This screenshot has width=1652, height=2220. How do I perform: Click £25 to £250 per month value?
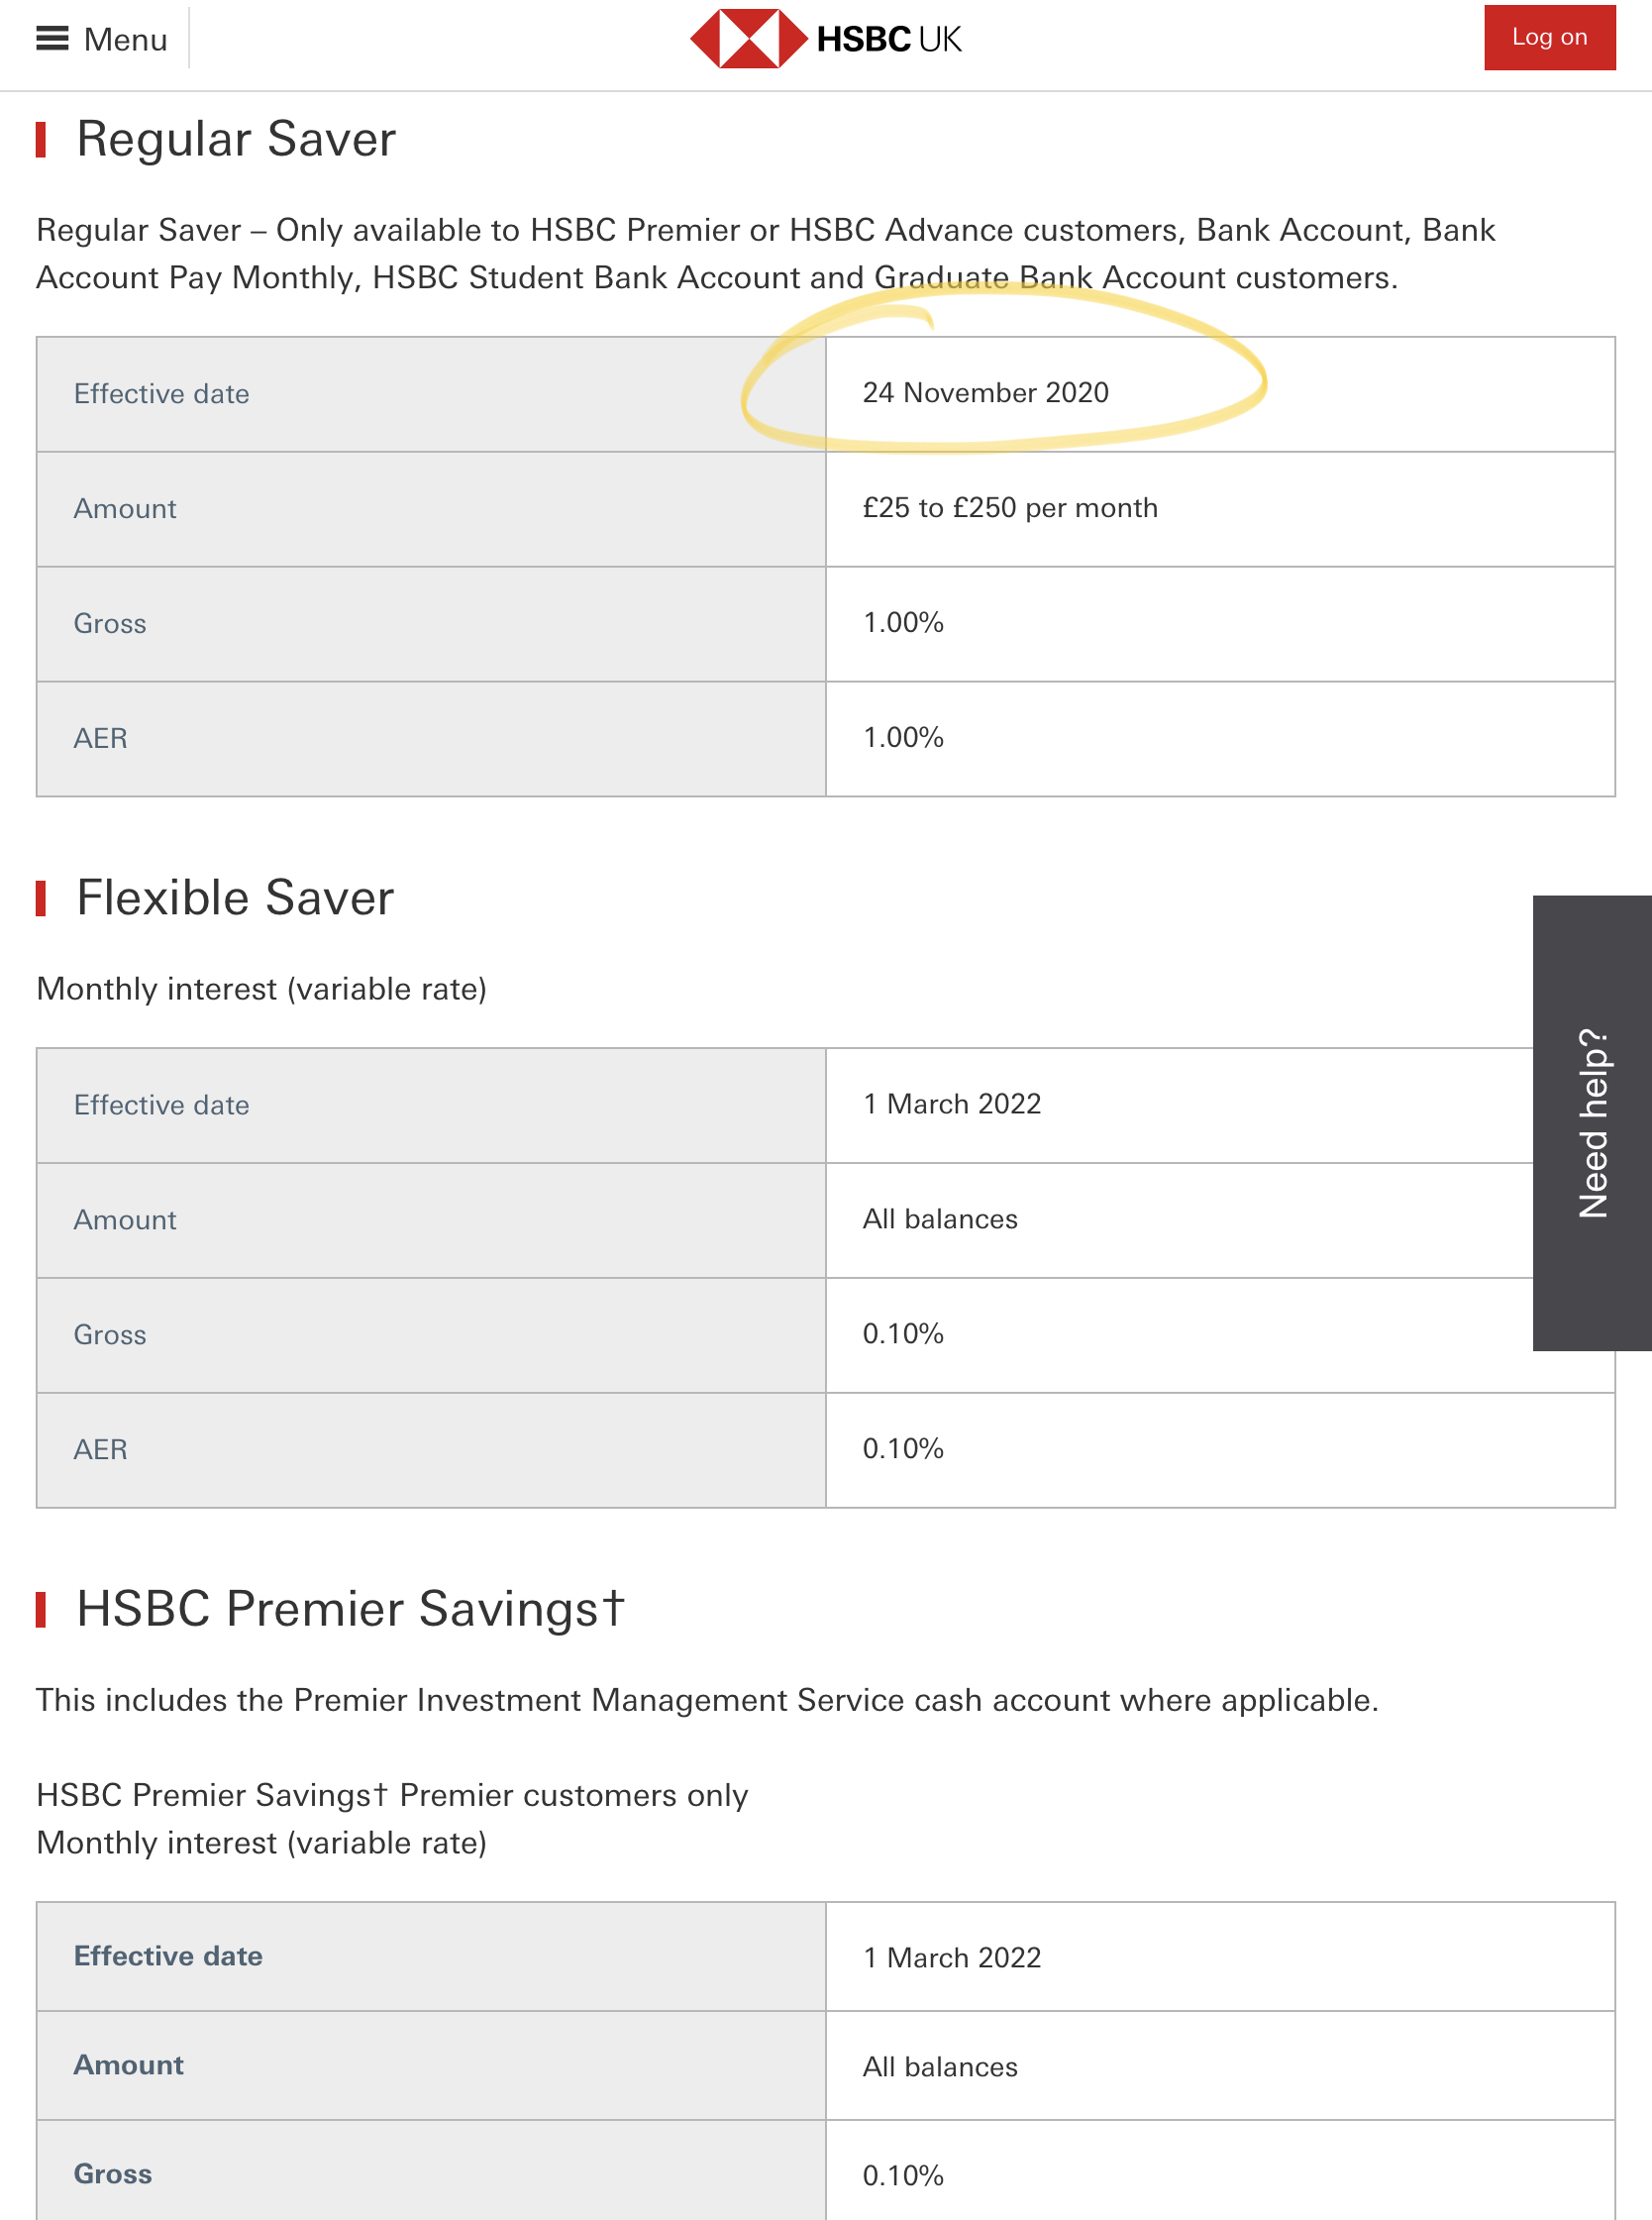[1010, 508]
